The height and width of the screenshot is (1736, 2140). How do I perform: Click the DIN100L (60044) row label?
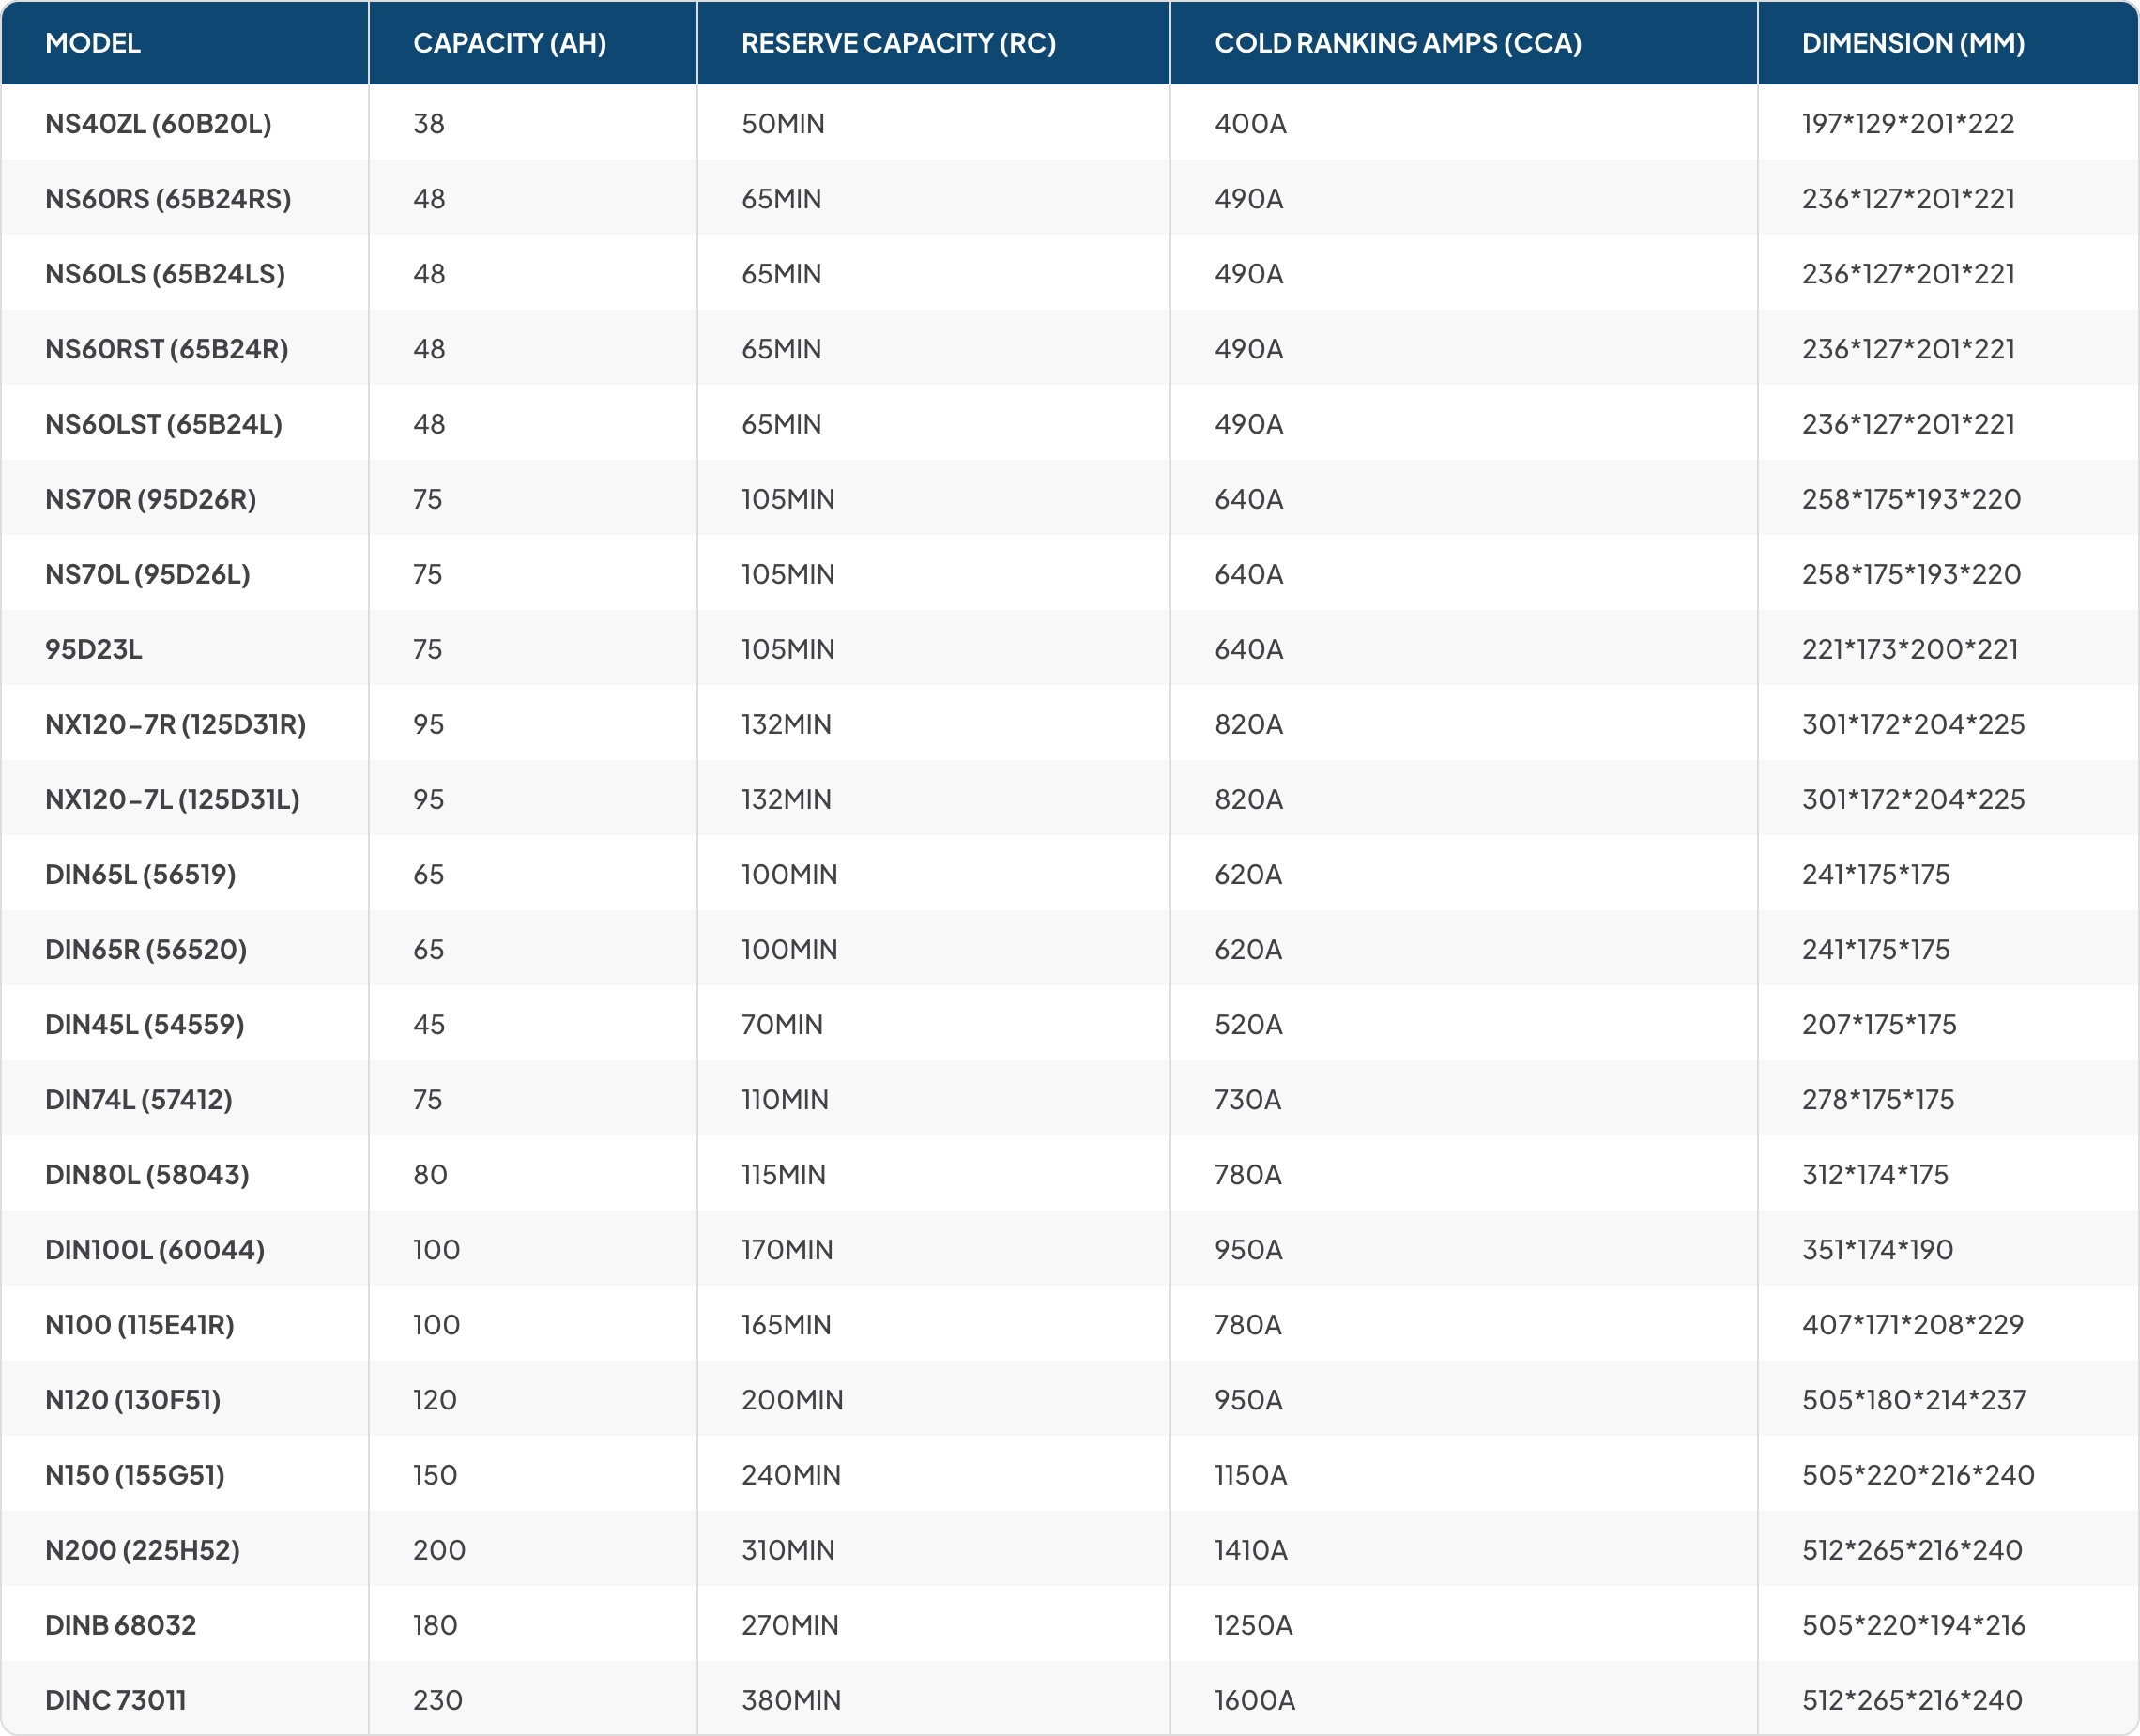click(154, 1249)
